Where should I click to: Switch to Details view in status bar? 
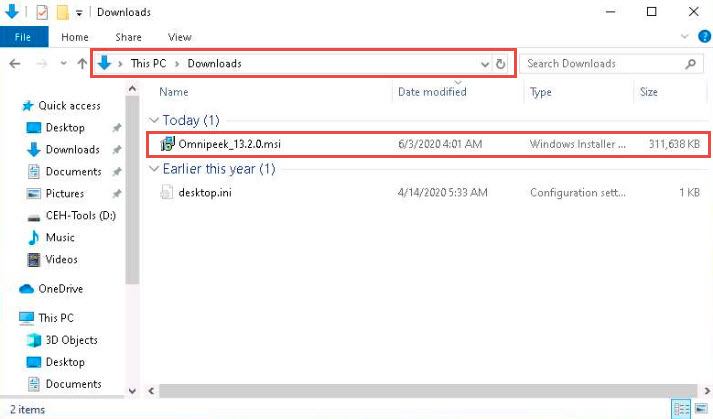(681, 409)
